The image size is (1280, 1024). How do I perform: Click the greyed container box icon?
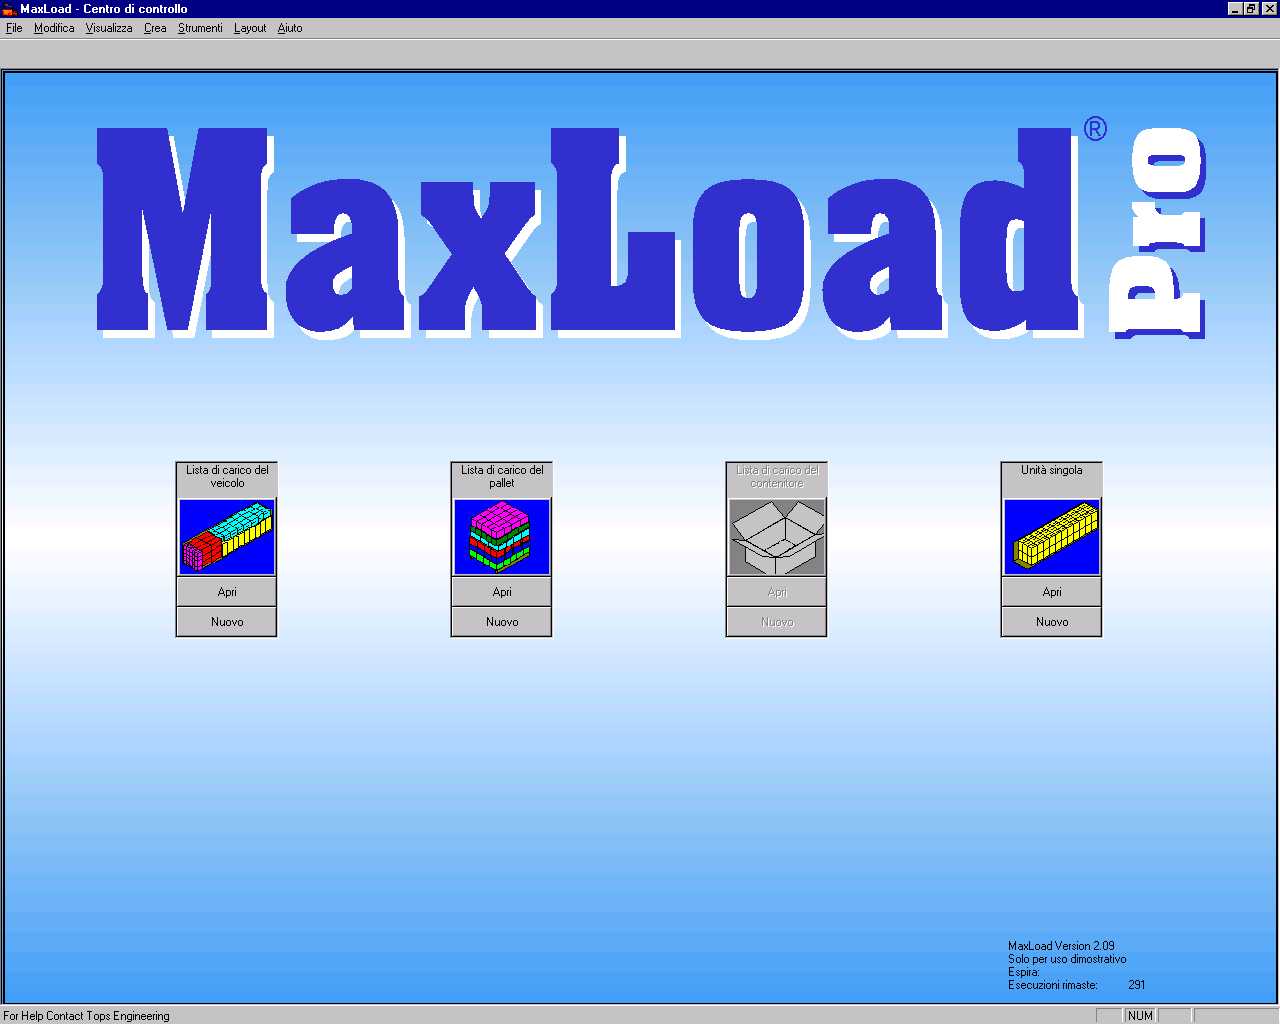click(x=777, y=537)
